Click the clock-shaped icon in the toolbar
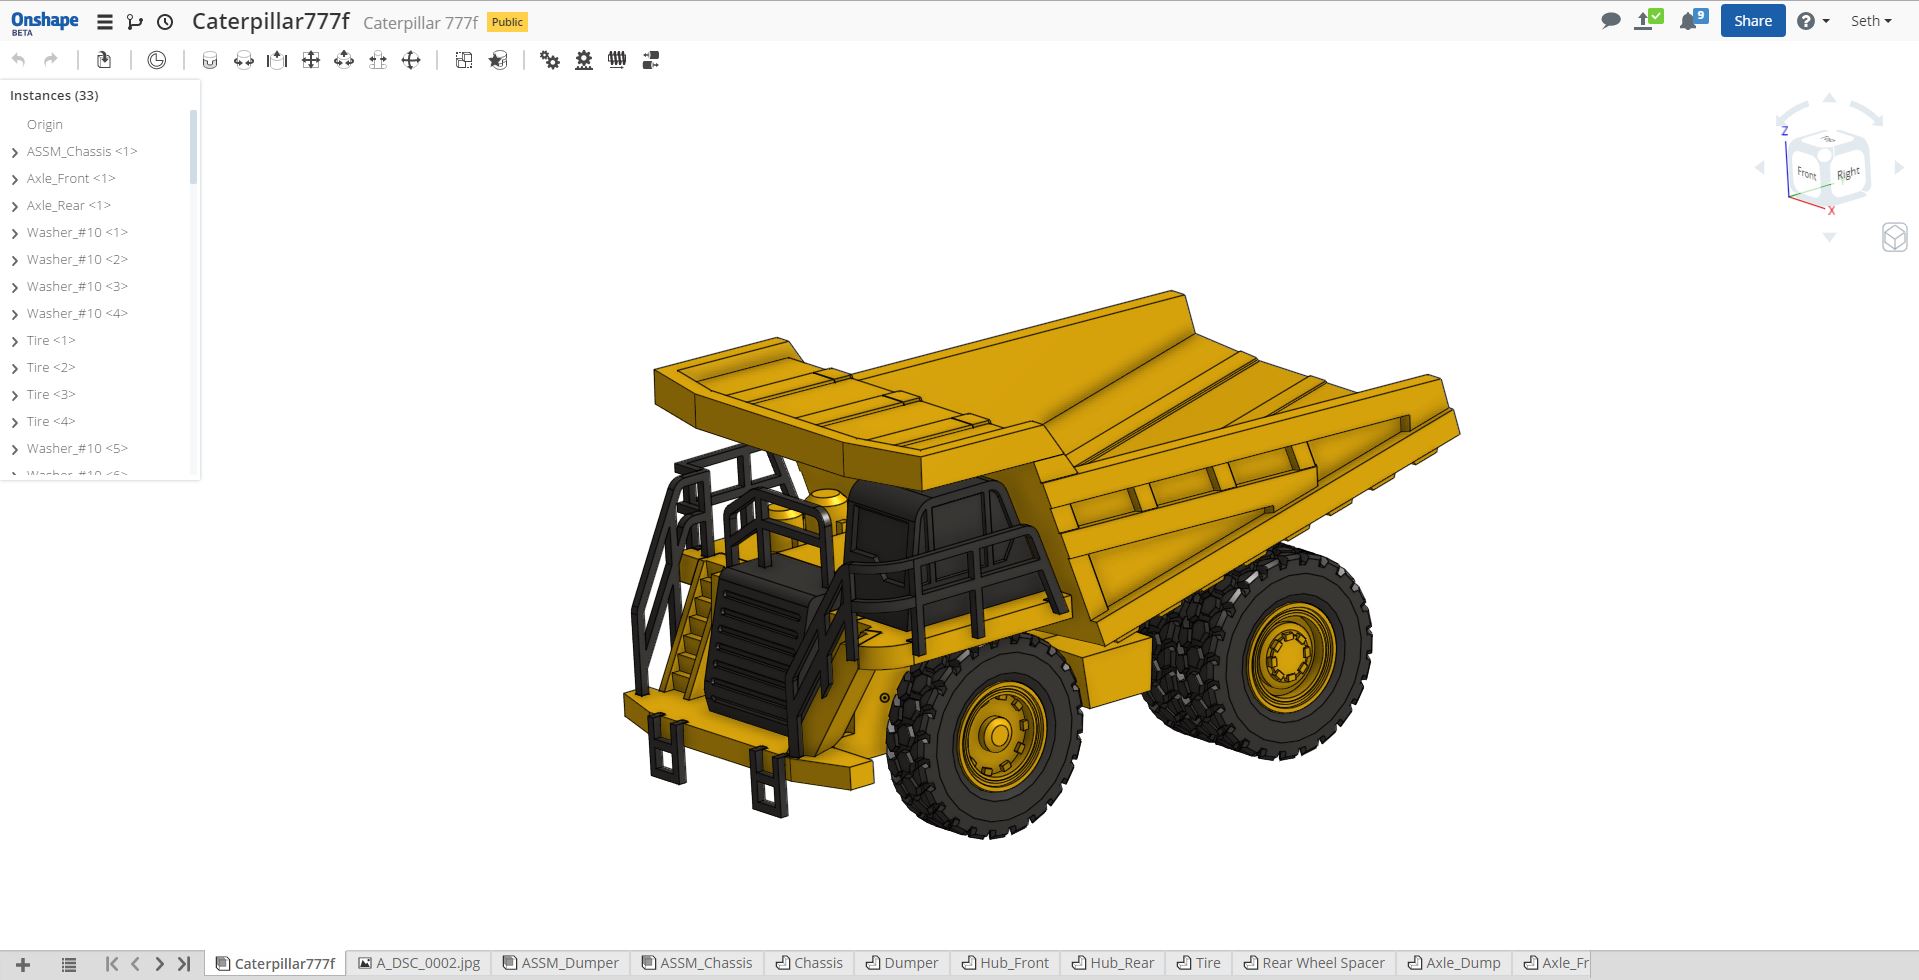 (x=157, y=60)
